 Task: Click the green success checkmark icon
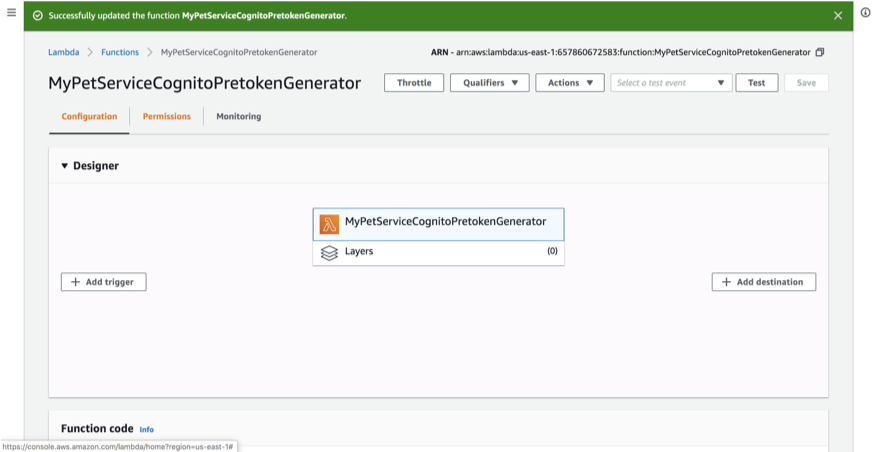pyautogui.click(x=38, y=16)
